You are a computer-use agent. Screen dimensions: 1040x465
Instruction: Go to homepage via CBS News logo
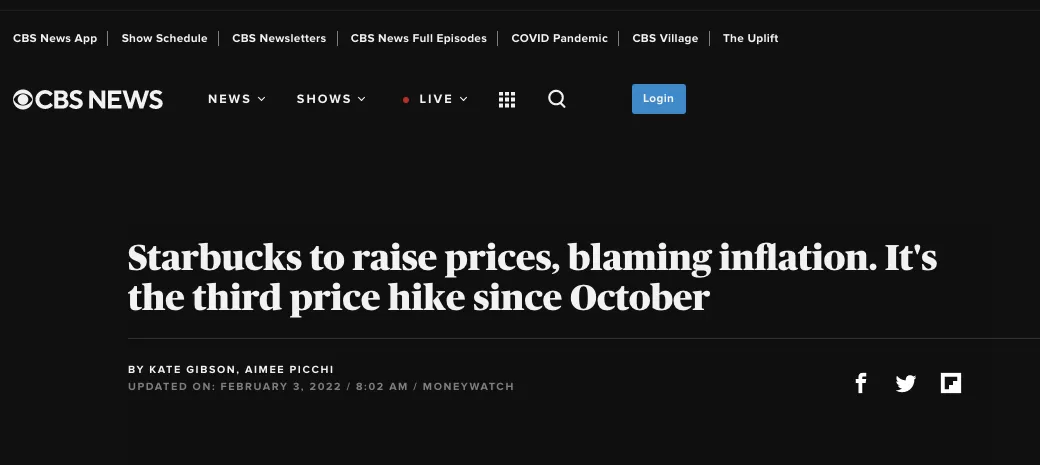(x=88, y=100)
